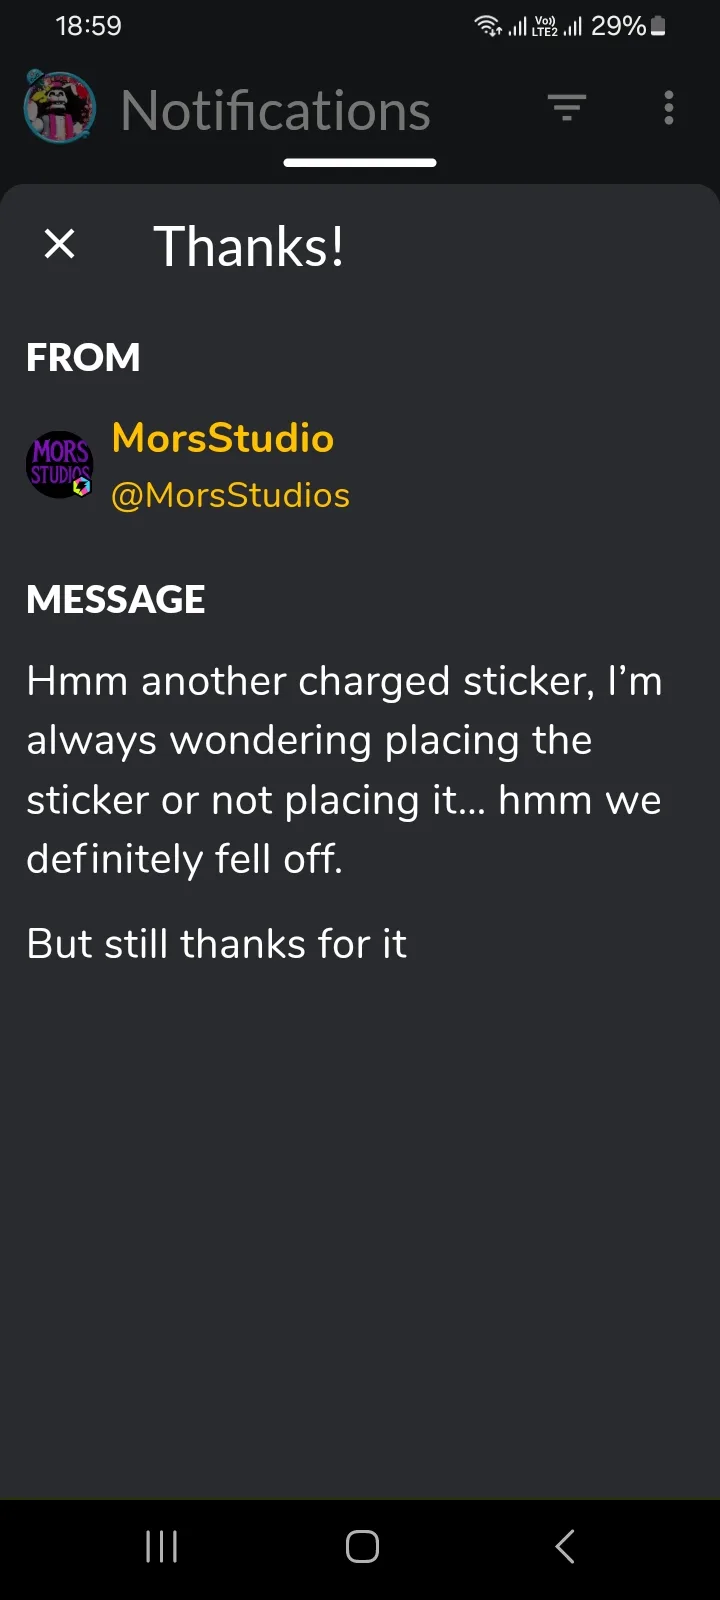Tap the 29% battery indicator
This screenshot has width=720, height=1600.
point(628,26)
